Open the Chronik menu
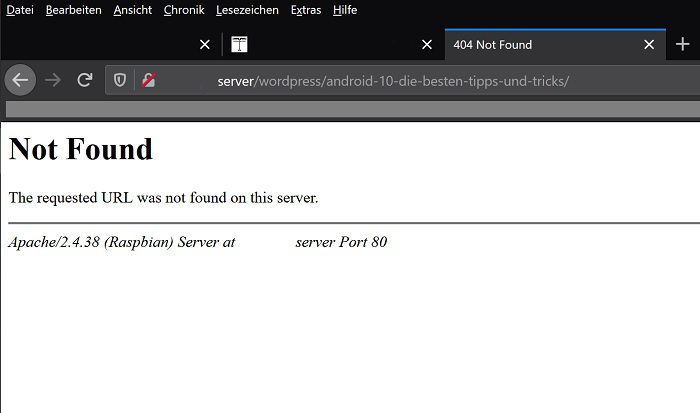 tap(183, 10)
